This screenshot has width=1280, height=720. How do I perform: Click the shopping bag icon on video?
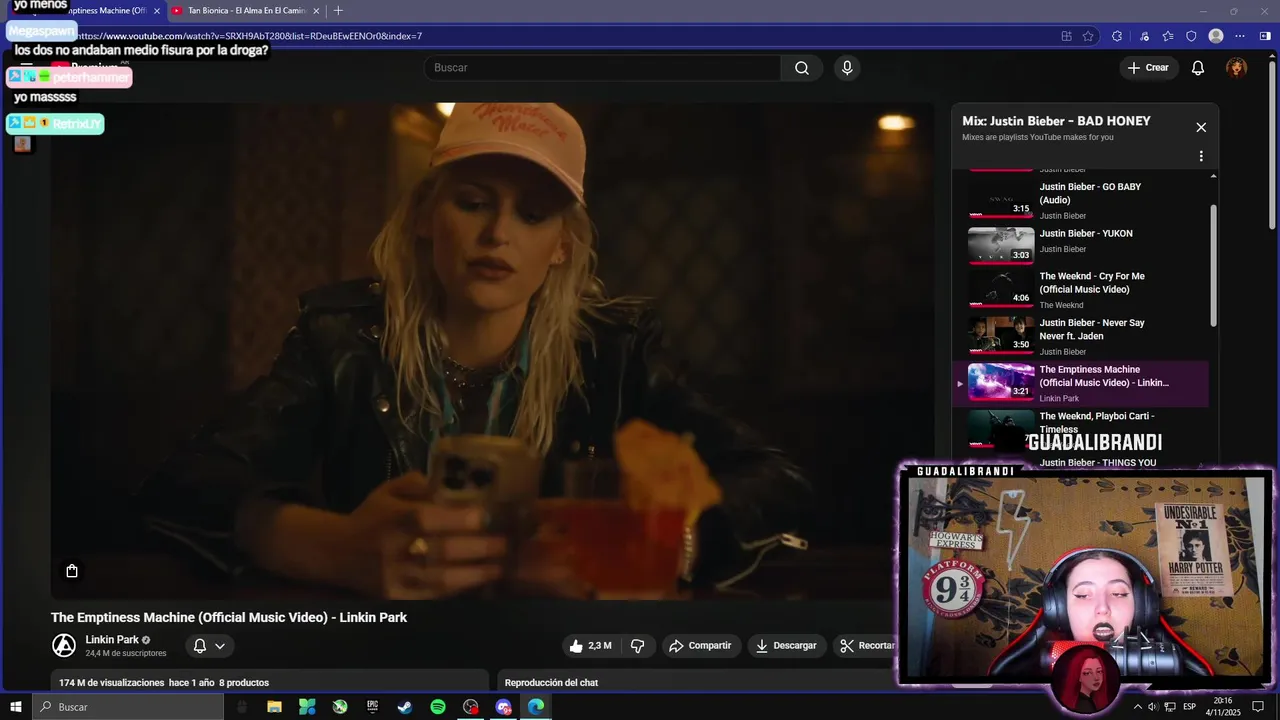[72, 571]
